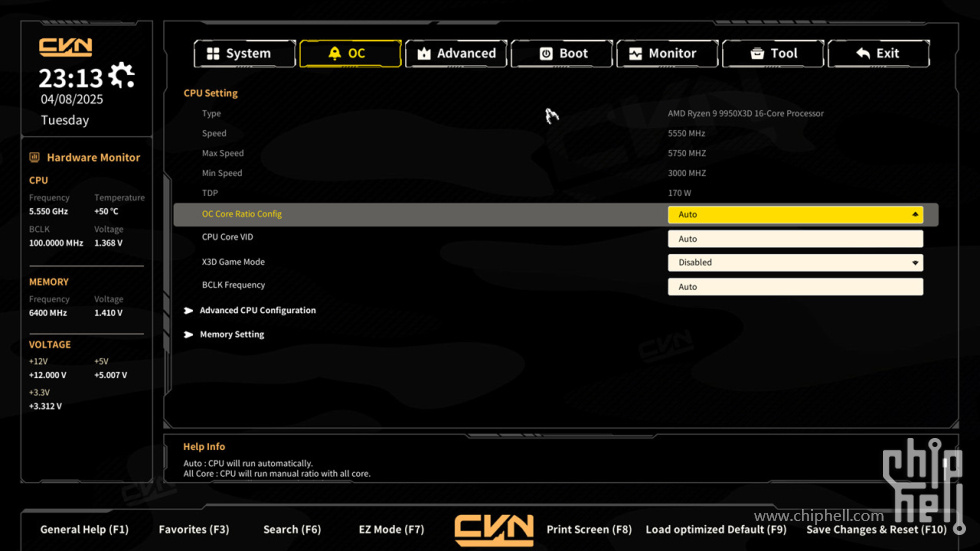The height and width of the screenshot is (551, 980).
Task: Click Print Screen (F8)
Action: coord(589,530)
